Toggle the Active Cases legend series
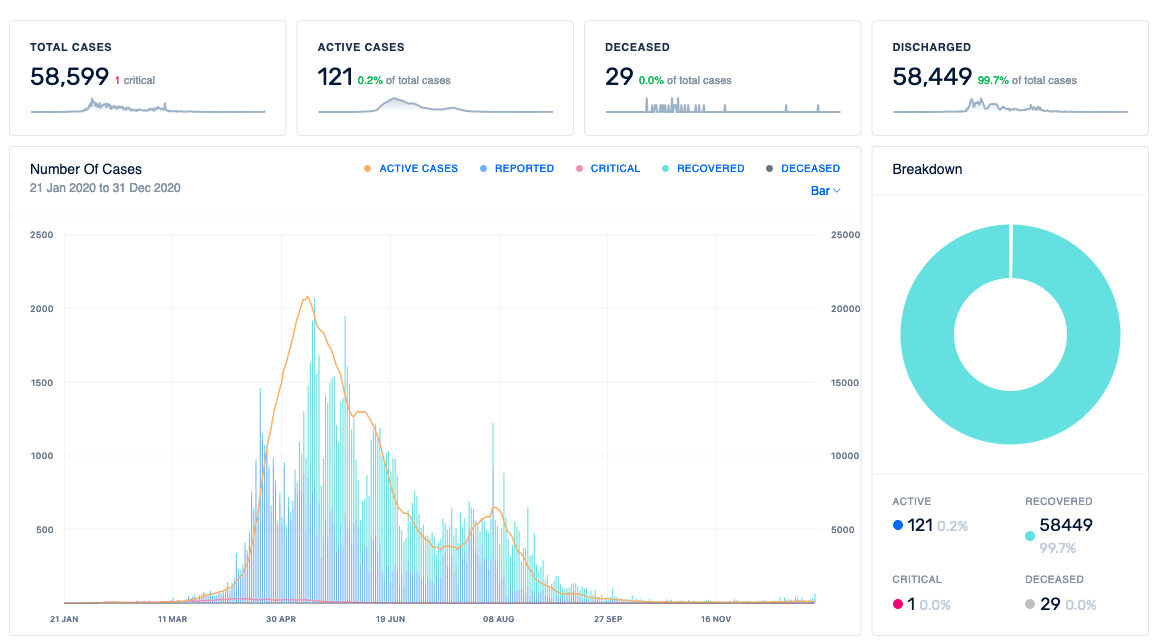The width and height of the screenshot is (1160, 642). tap(418, 169)
